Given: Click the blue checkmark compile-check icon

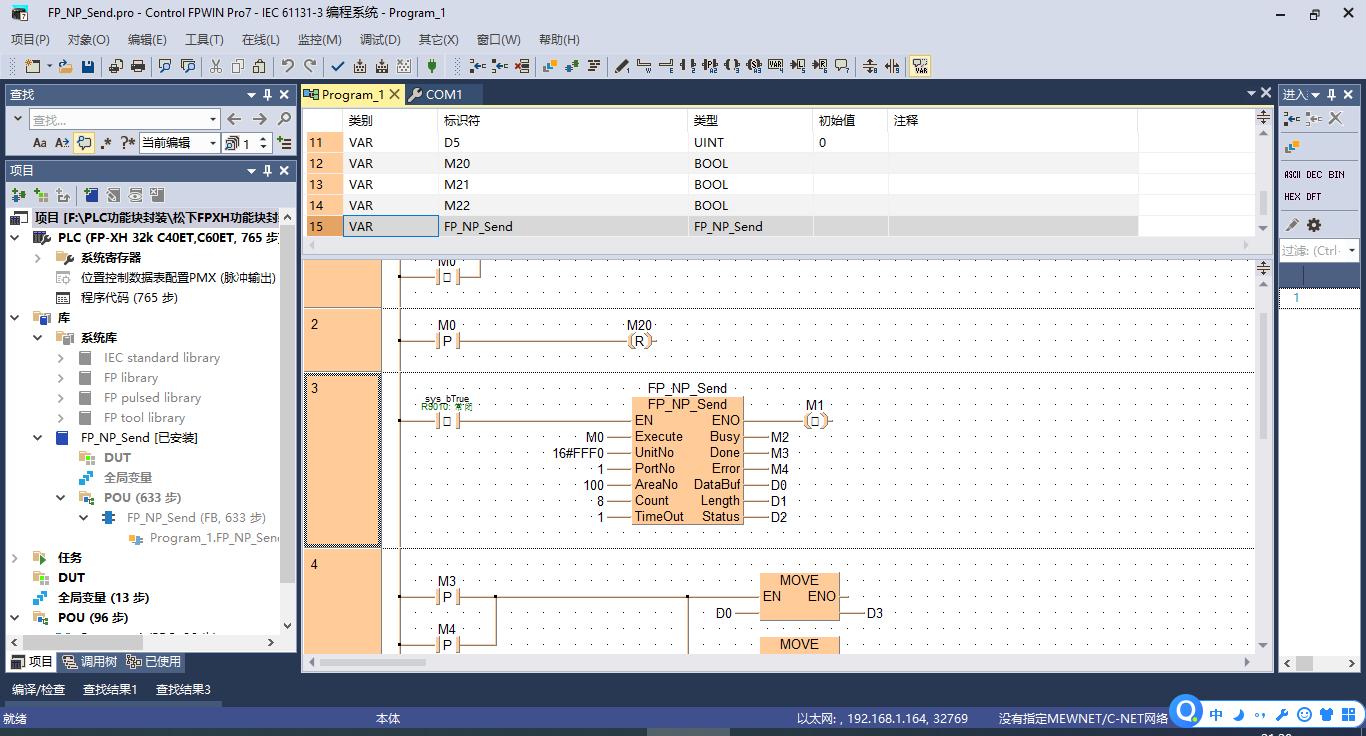Looking at the screenshot, I should tap(338, 66).
